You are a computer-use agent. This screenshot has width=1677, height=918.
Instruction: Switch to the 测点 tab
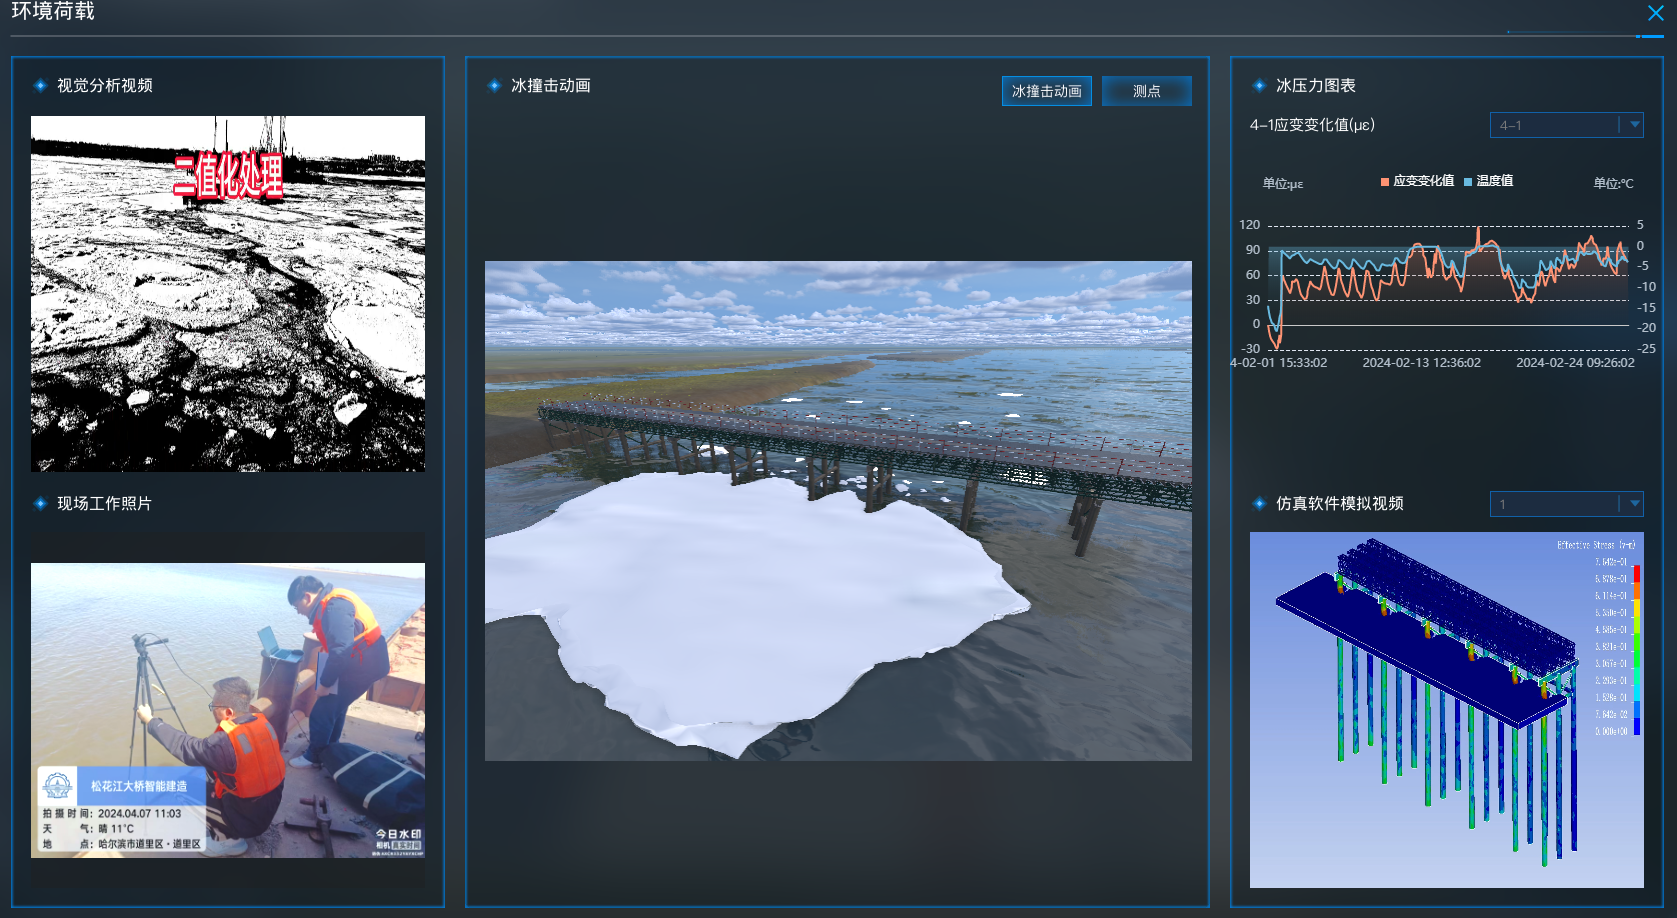pyautogui.click(x=1146, y=91)
